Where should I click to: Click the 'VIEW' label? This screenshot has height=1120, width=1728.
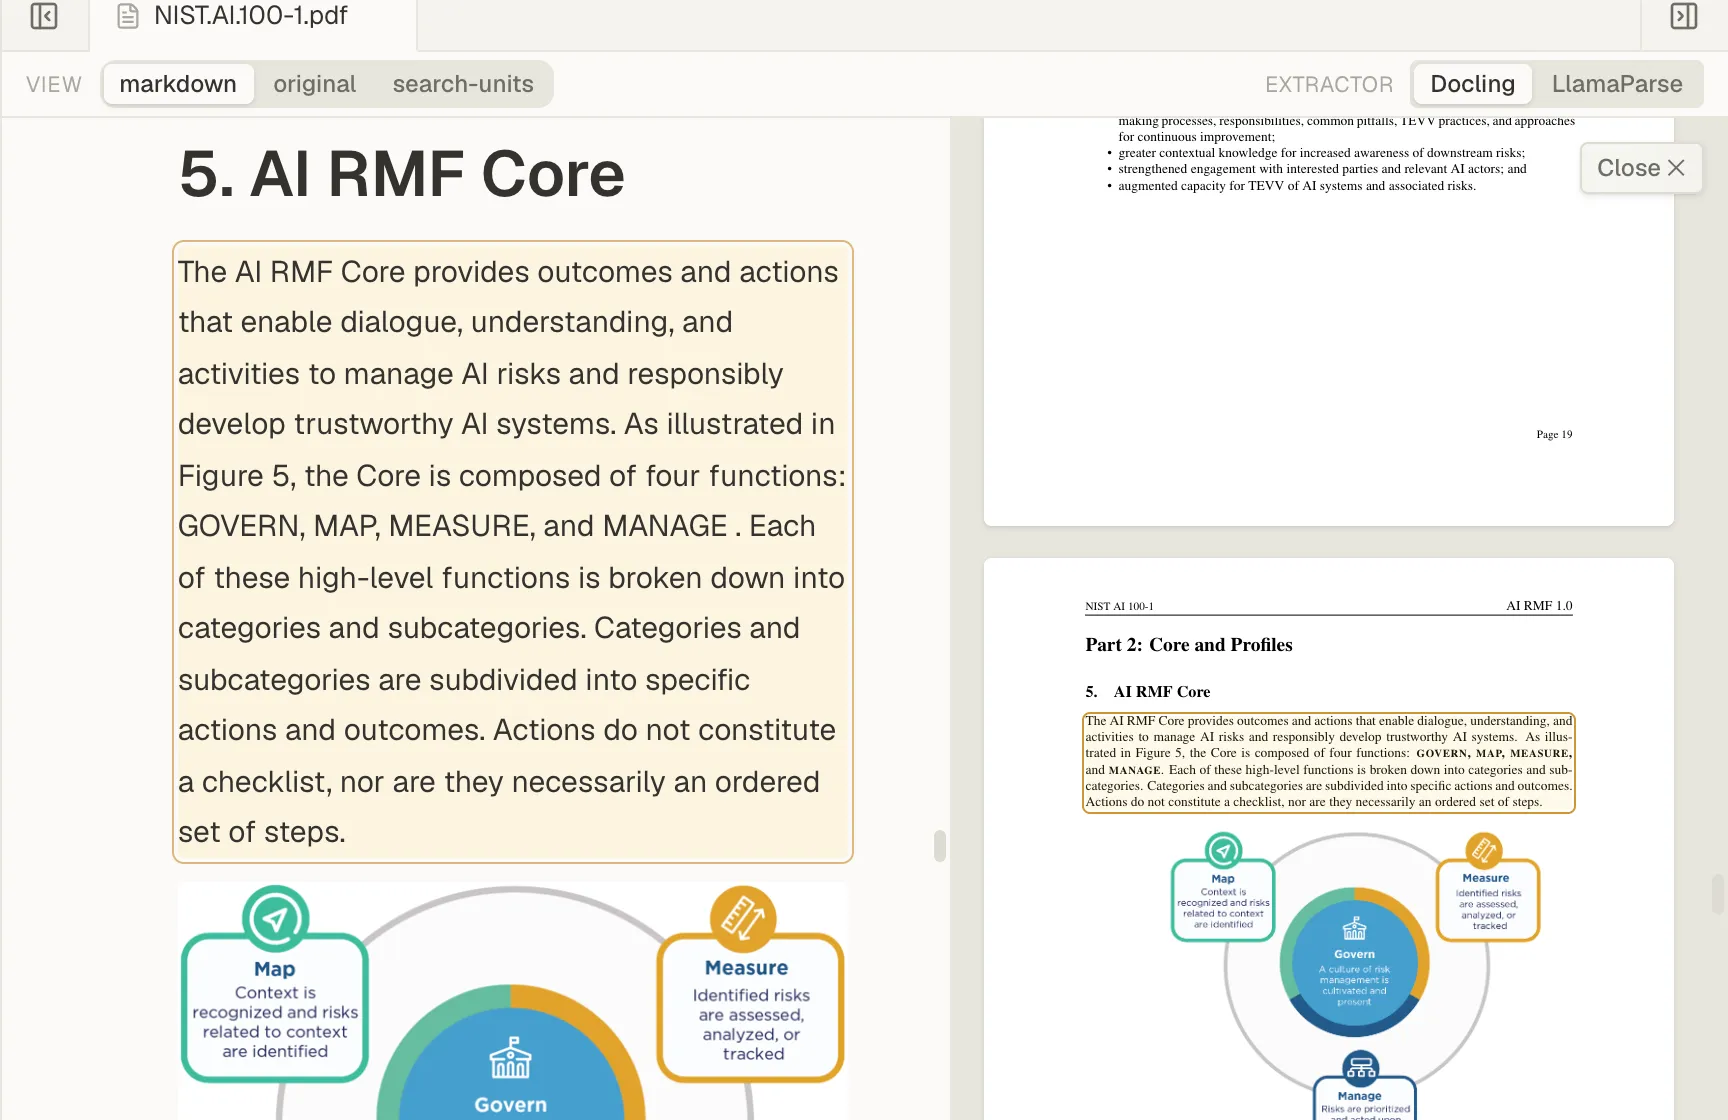click(x=54, y=85)
